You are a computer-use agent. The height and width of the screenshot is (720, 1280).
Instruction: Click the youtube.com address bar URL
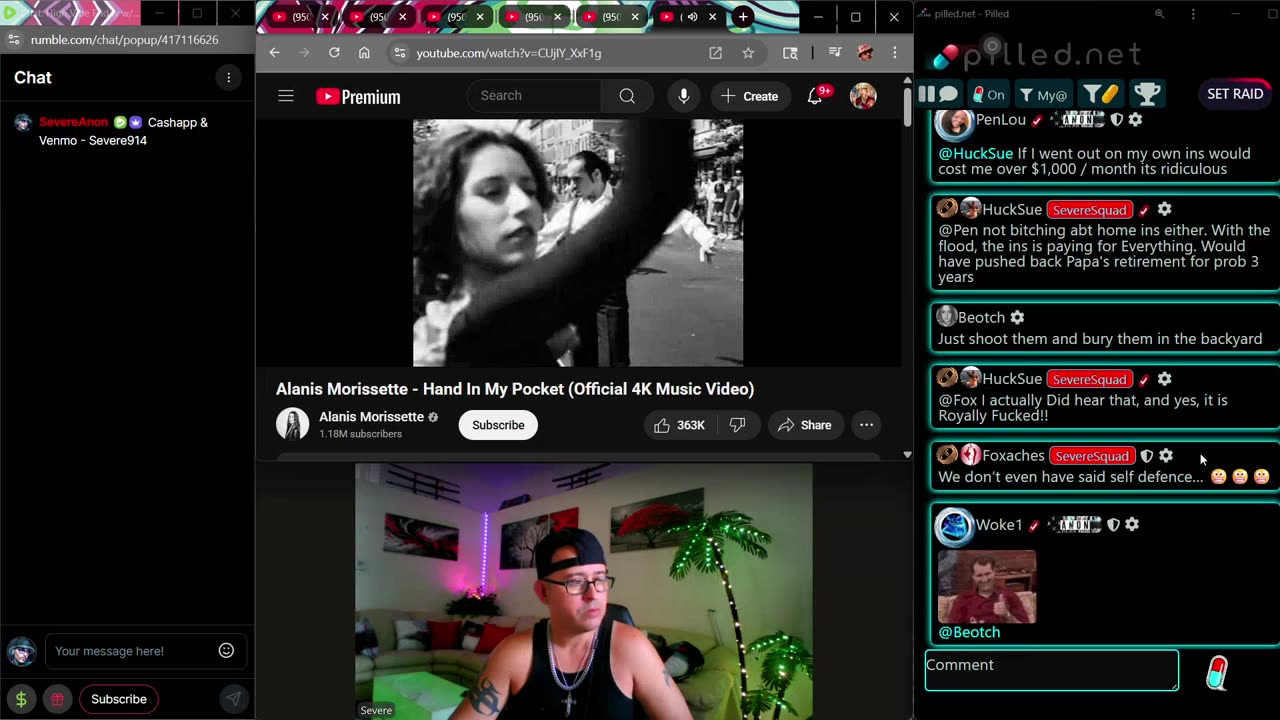(509, 53)
